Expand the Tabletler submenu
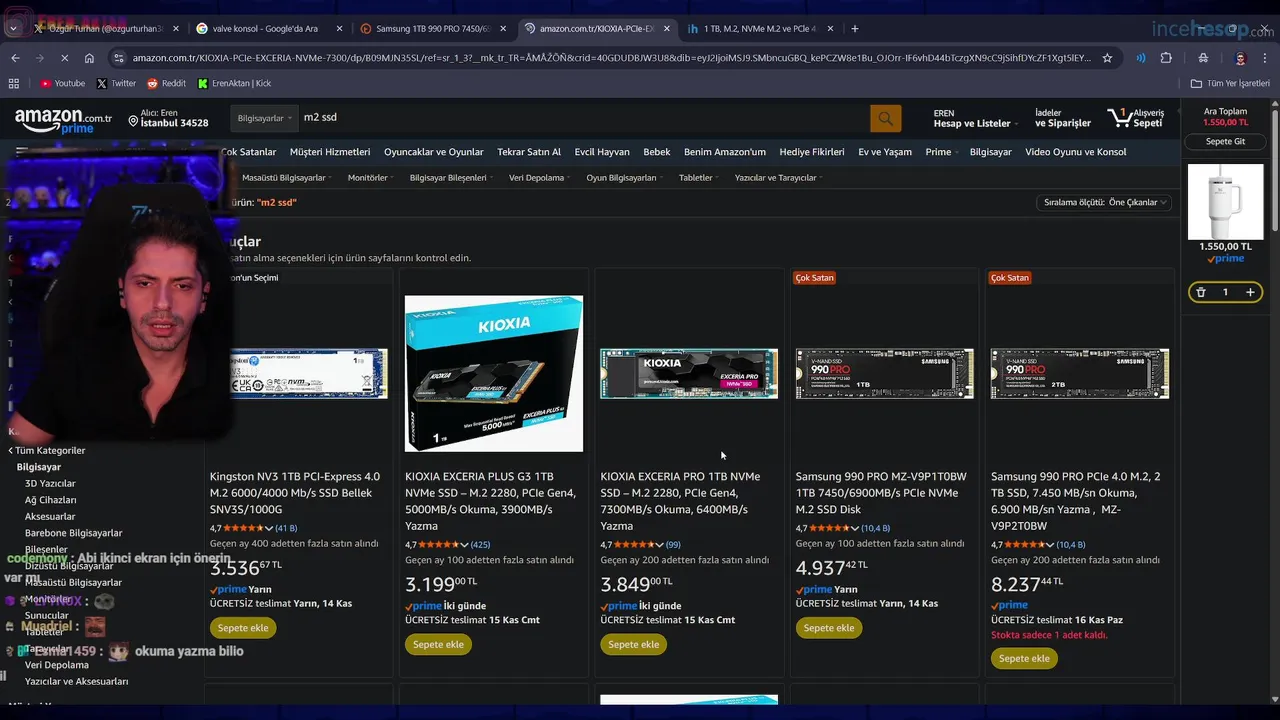The image size is (1280, 720). (699, 178)
